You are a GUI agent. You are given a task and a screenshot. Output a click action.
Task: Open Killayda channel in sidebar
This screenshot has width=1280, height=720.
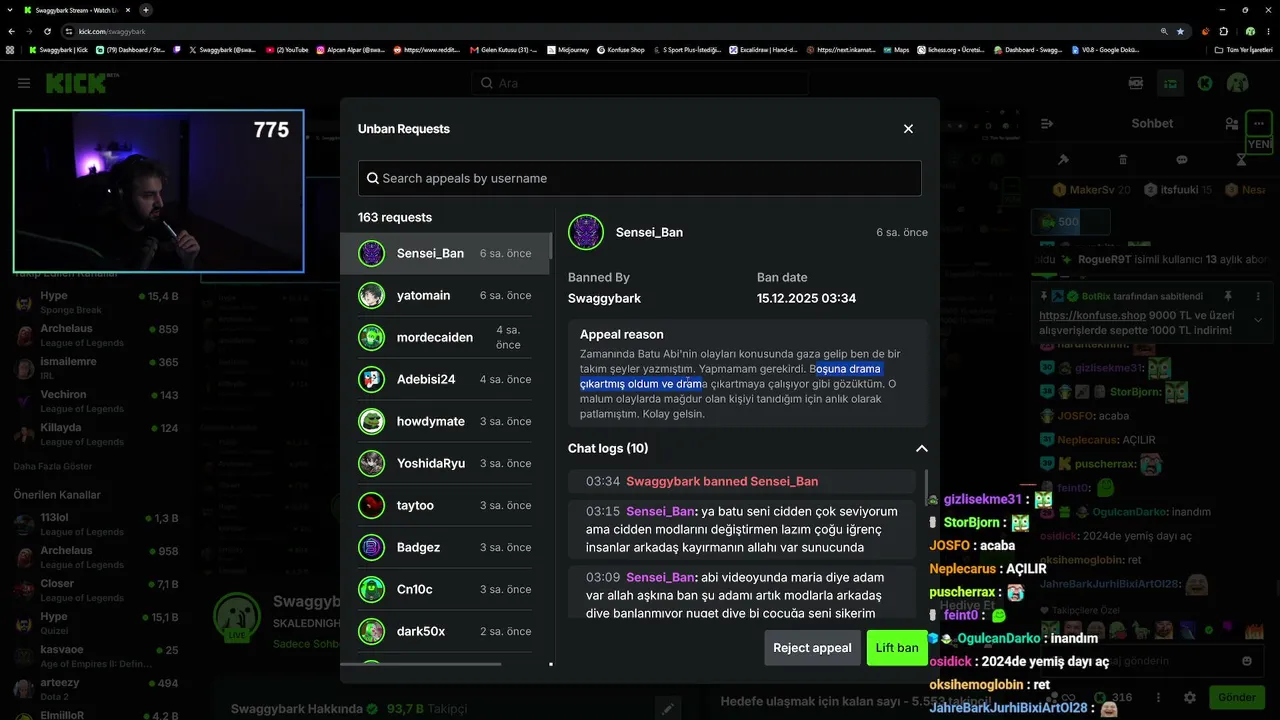(96, 434)
